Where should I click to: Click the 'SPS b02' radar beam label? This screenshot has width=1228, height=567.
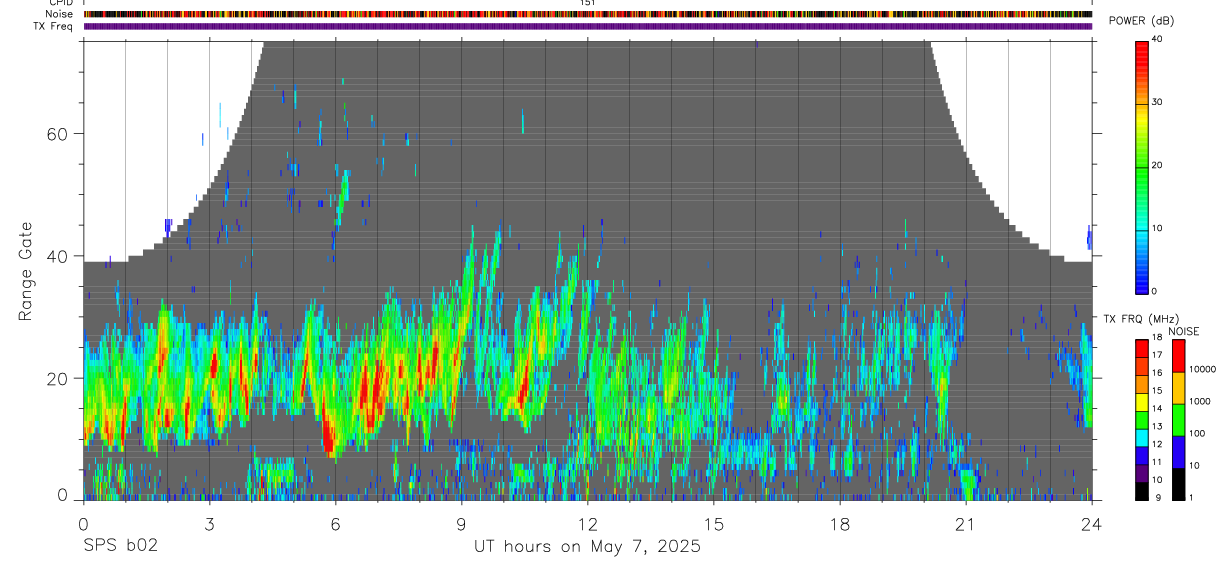point(119,546)
